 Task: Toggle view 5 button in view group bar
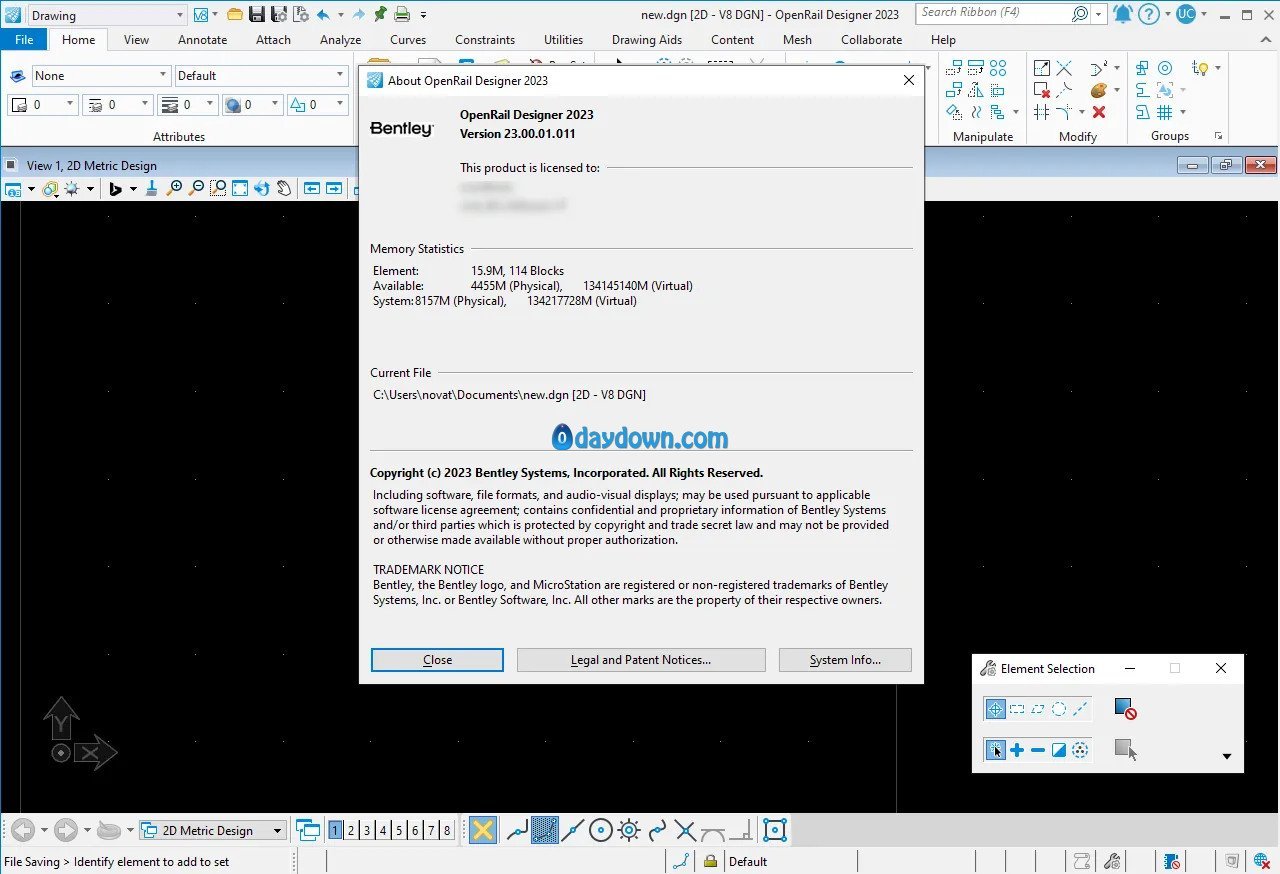[399, 830]
